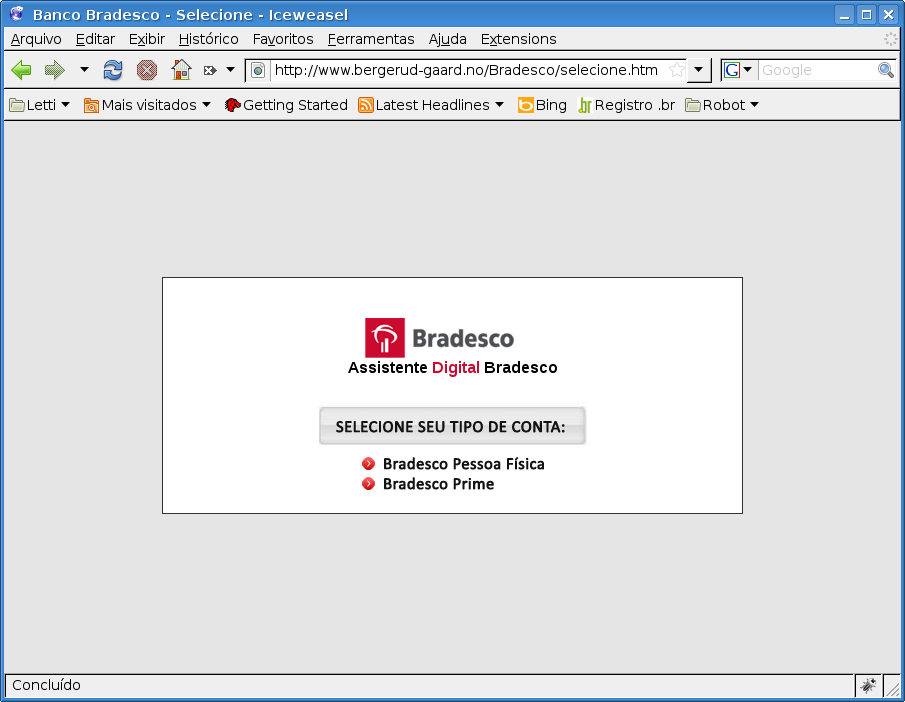Click the Assistente Digital Bradesco heading
905x702 pixels.
click(452, 368)
